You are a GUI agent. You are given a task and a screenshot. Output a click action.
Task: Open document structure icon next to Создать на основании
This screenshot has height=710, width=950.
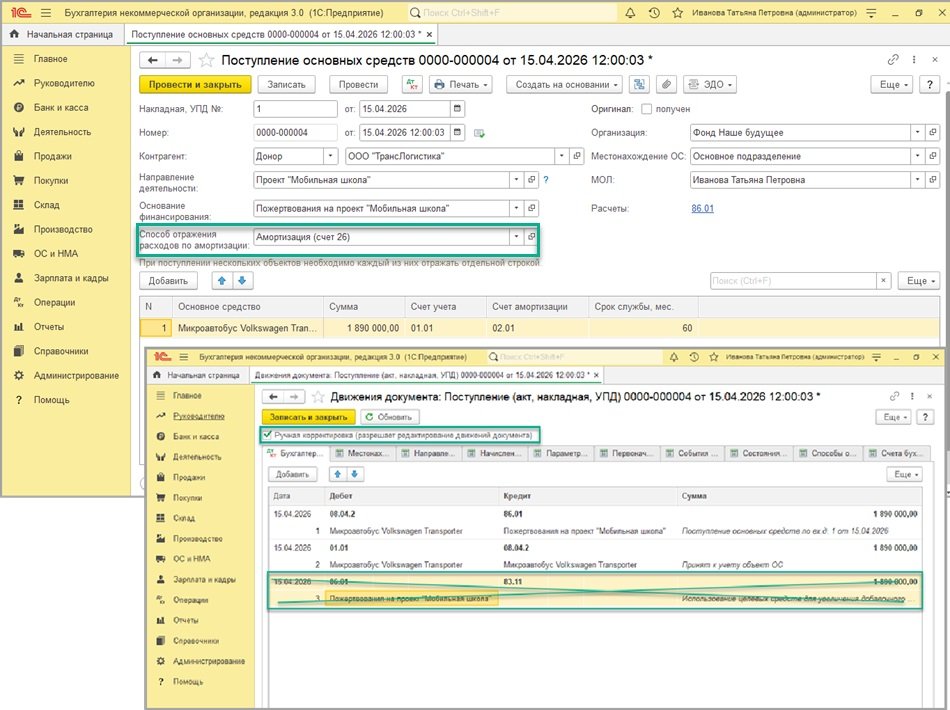639,84
